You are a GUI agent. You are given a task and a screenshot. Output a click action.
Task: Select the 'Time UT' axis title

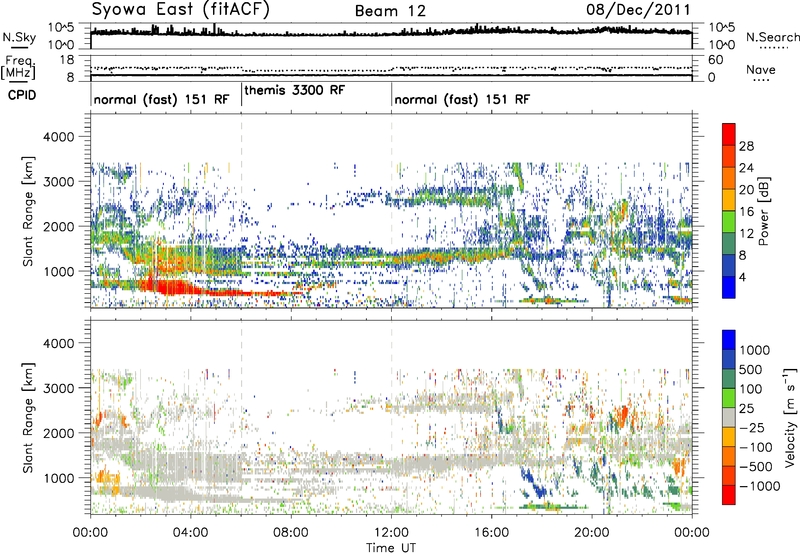point(391,548)
